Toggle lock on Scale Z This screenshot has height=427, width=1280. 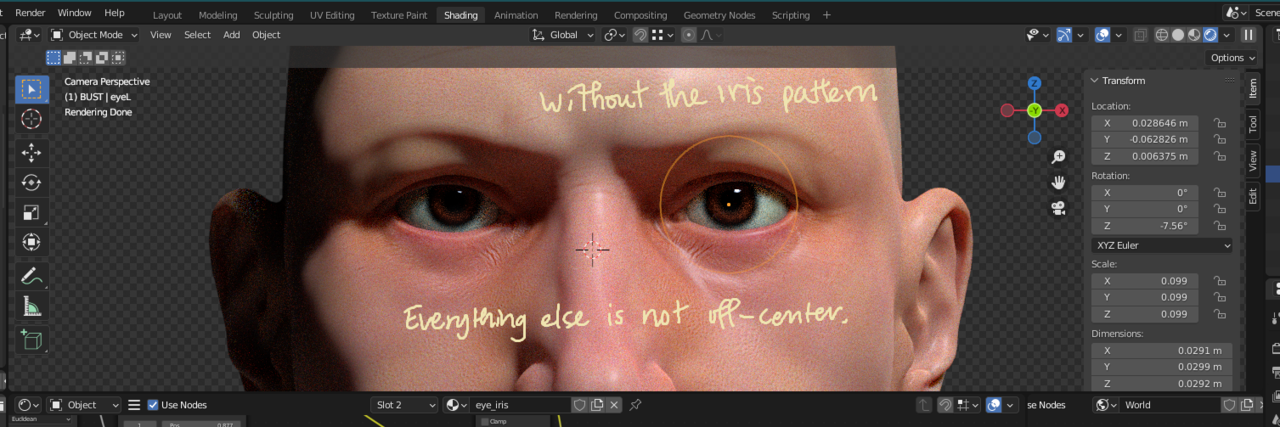tap(1218, 314)
